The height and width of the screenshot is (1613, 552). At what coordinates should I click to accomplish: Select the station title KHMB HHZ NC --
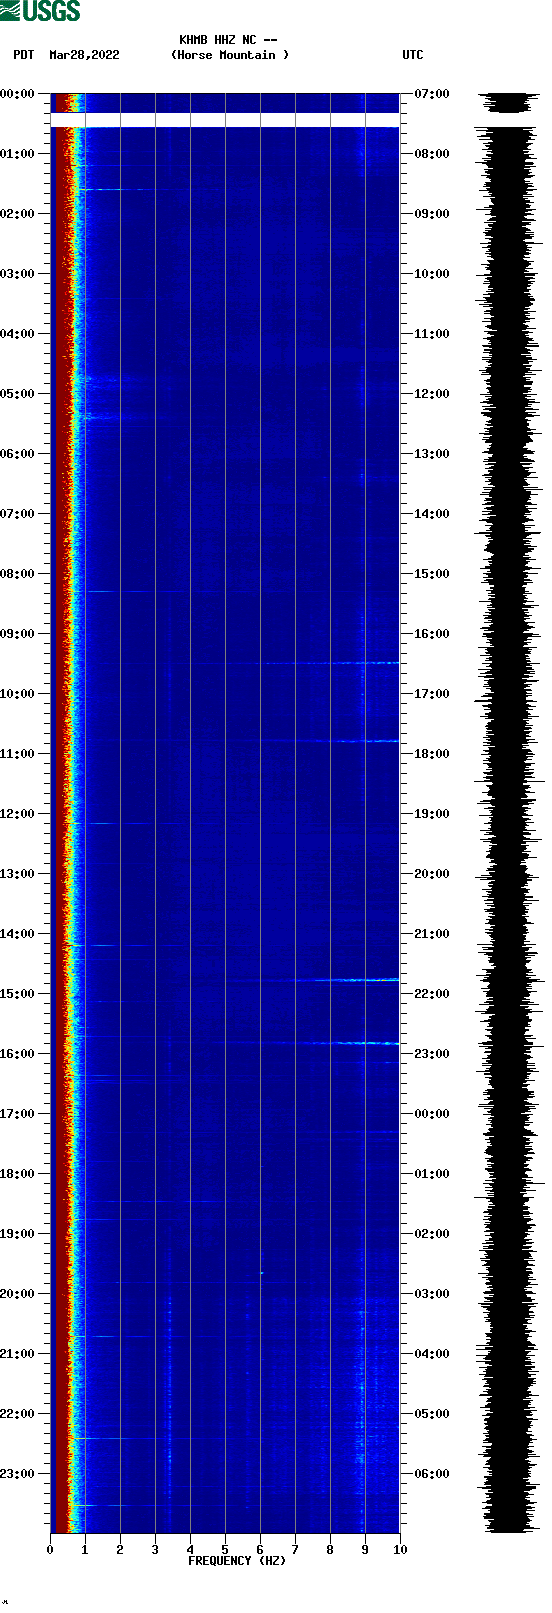228,40
